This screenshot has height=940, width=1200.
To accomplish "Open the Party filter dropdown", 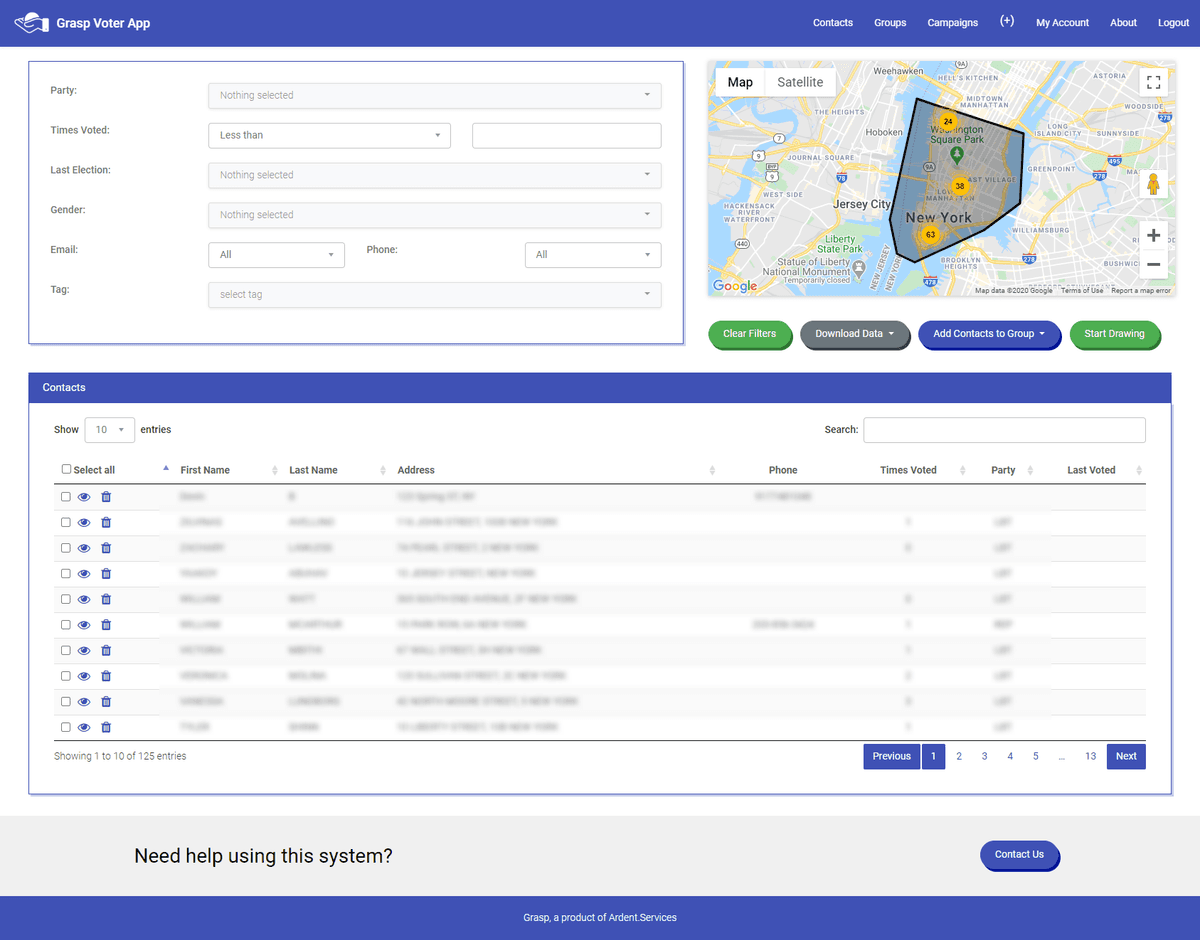I will [434, 95].
